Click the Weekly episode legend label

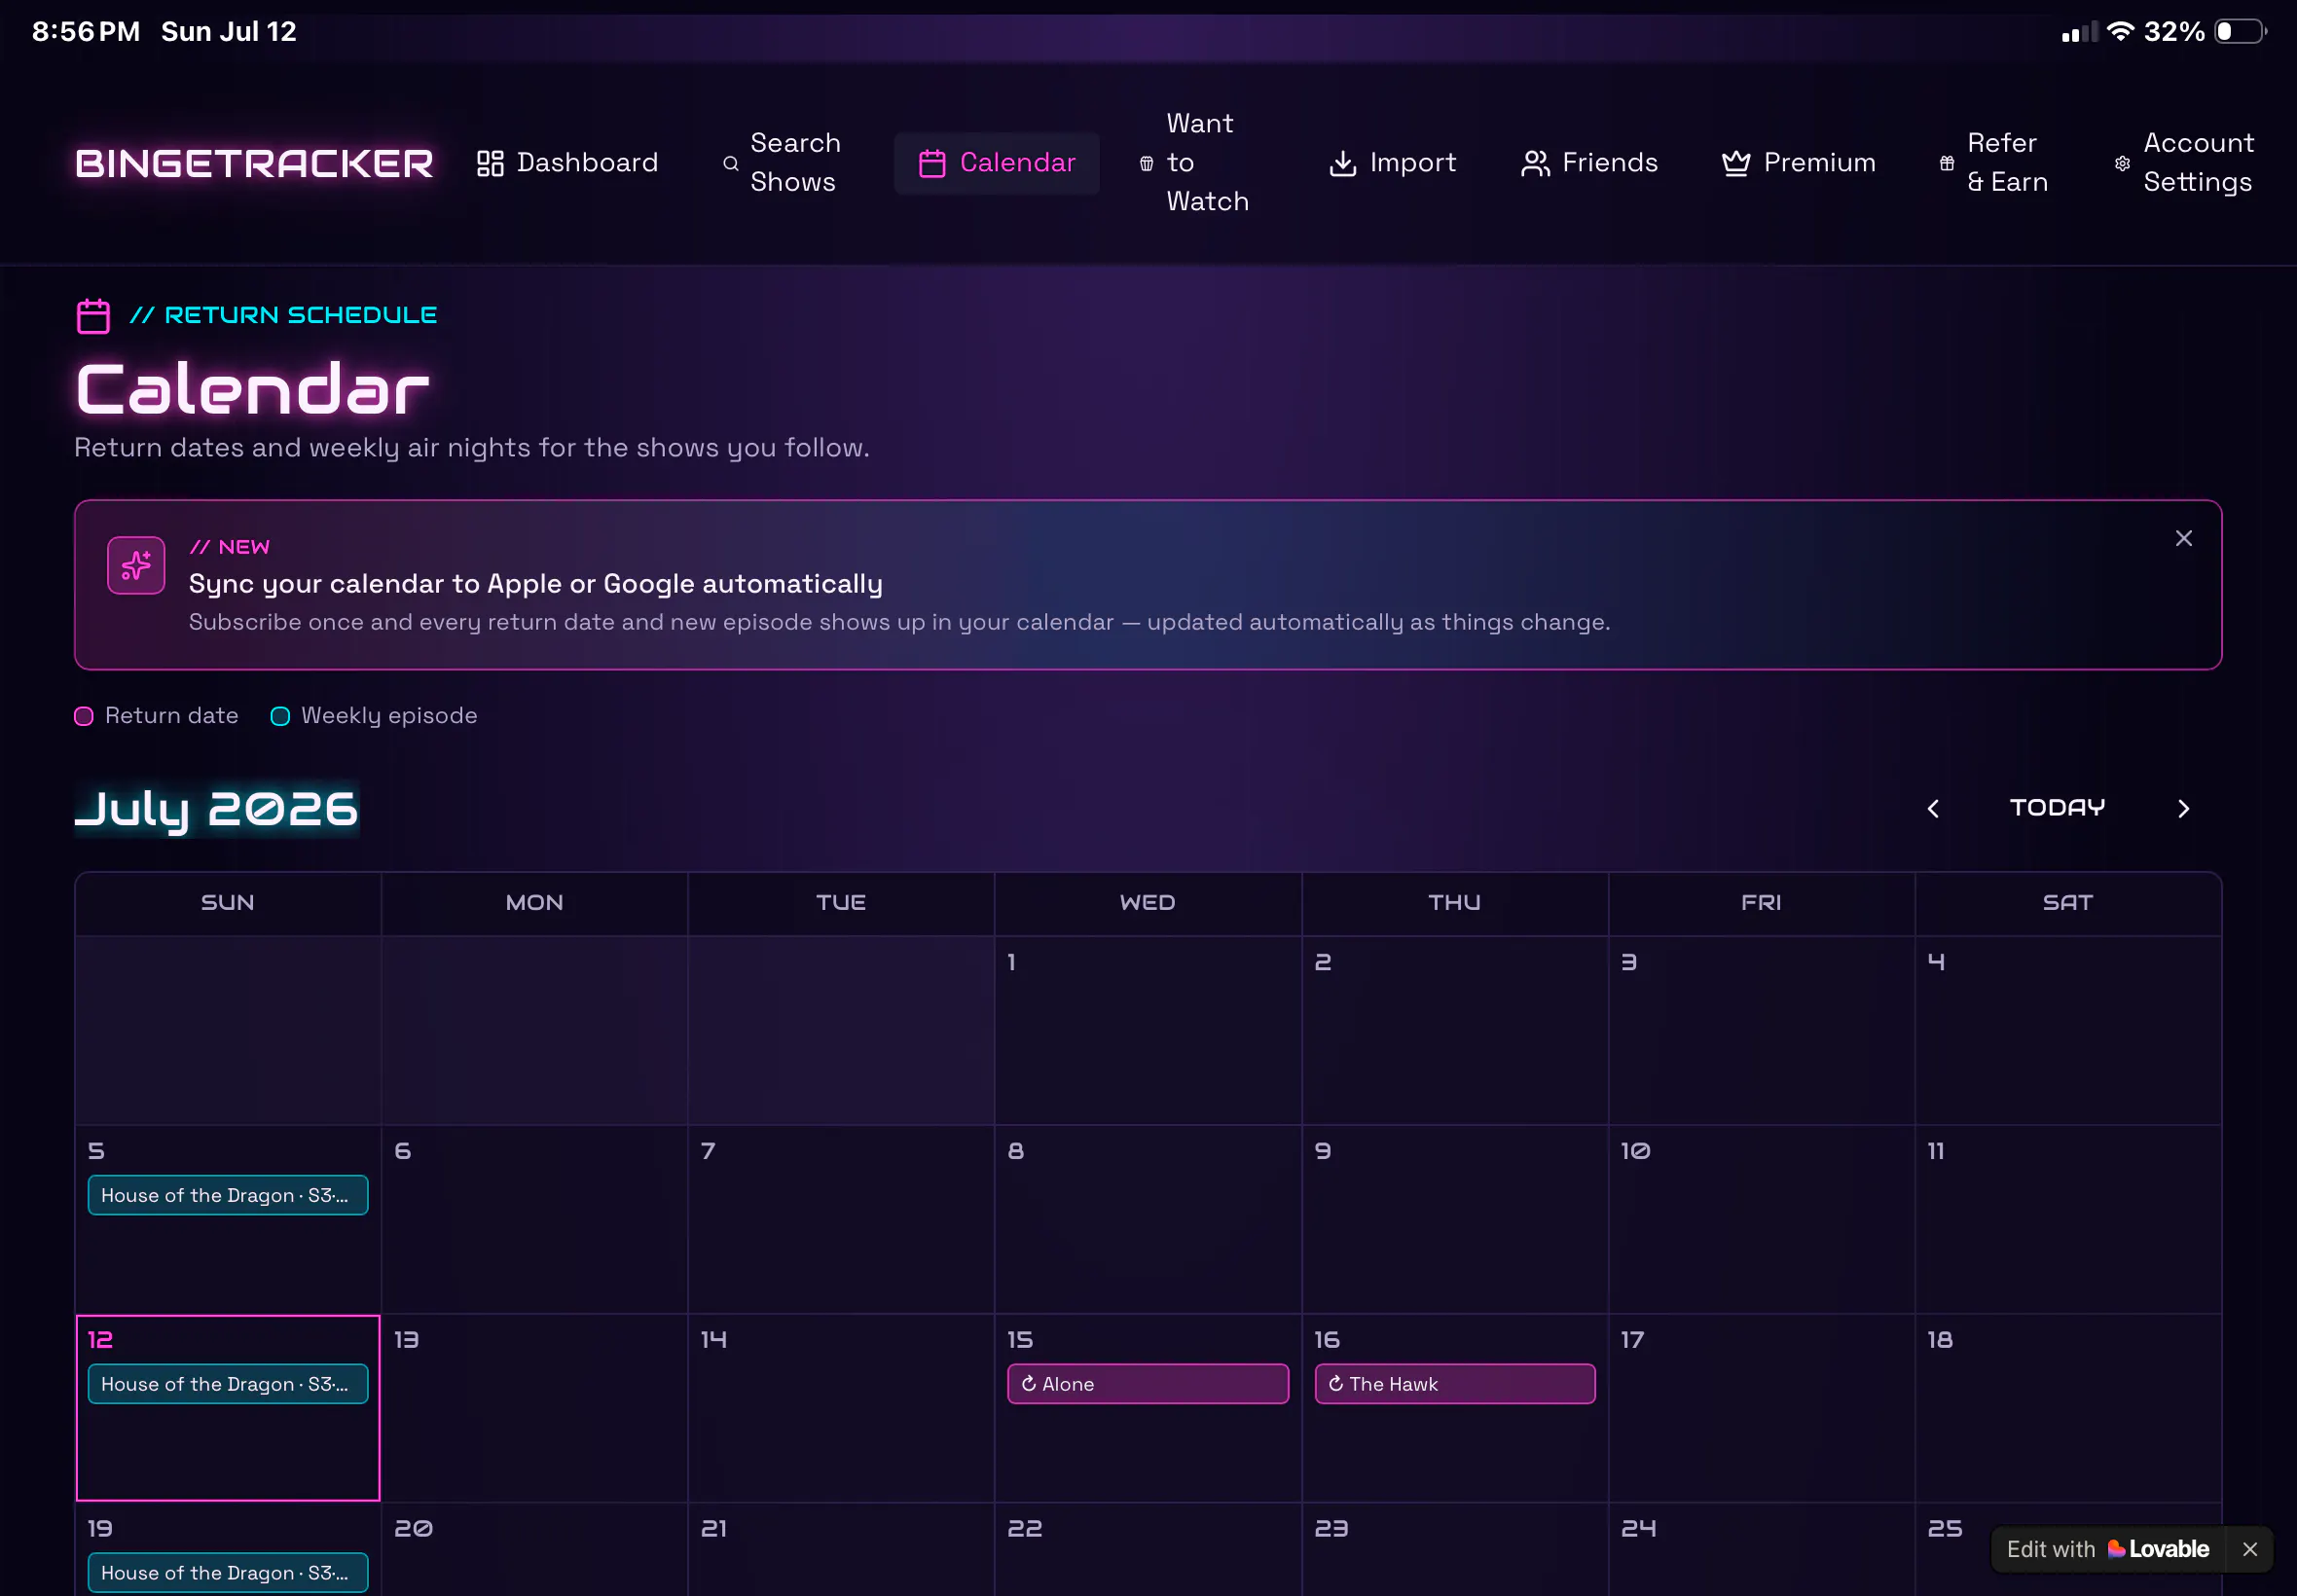pos(389,716)
